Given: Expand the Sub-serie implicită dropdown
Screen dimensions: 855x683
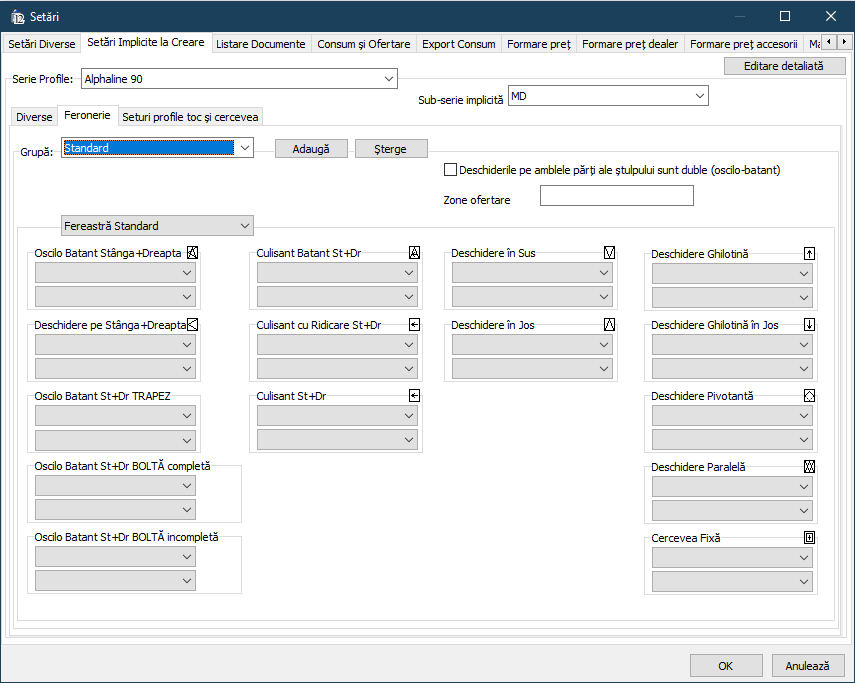Looking at the screenshot, I should (x=699, y=96).
